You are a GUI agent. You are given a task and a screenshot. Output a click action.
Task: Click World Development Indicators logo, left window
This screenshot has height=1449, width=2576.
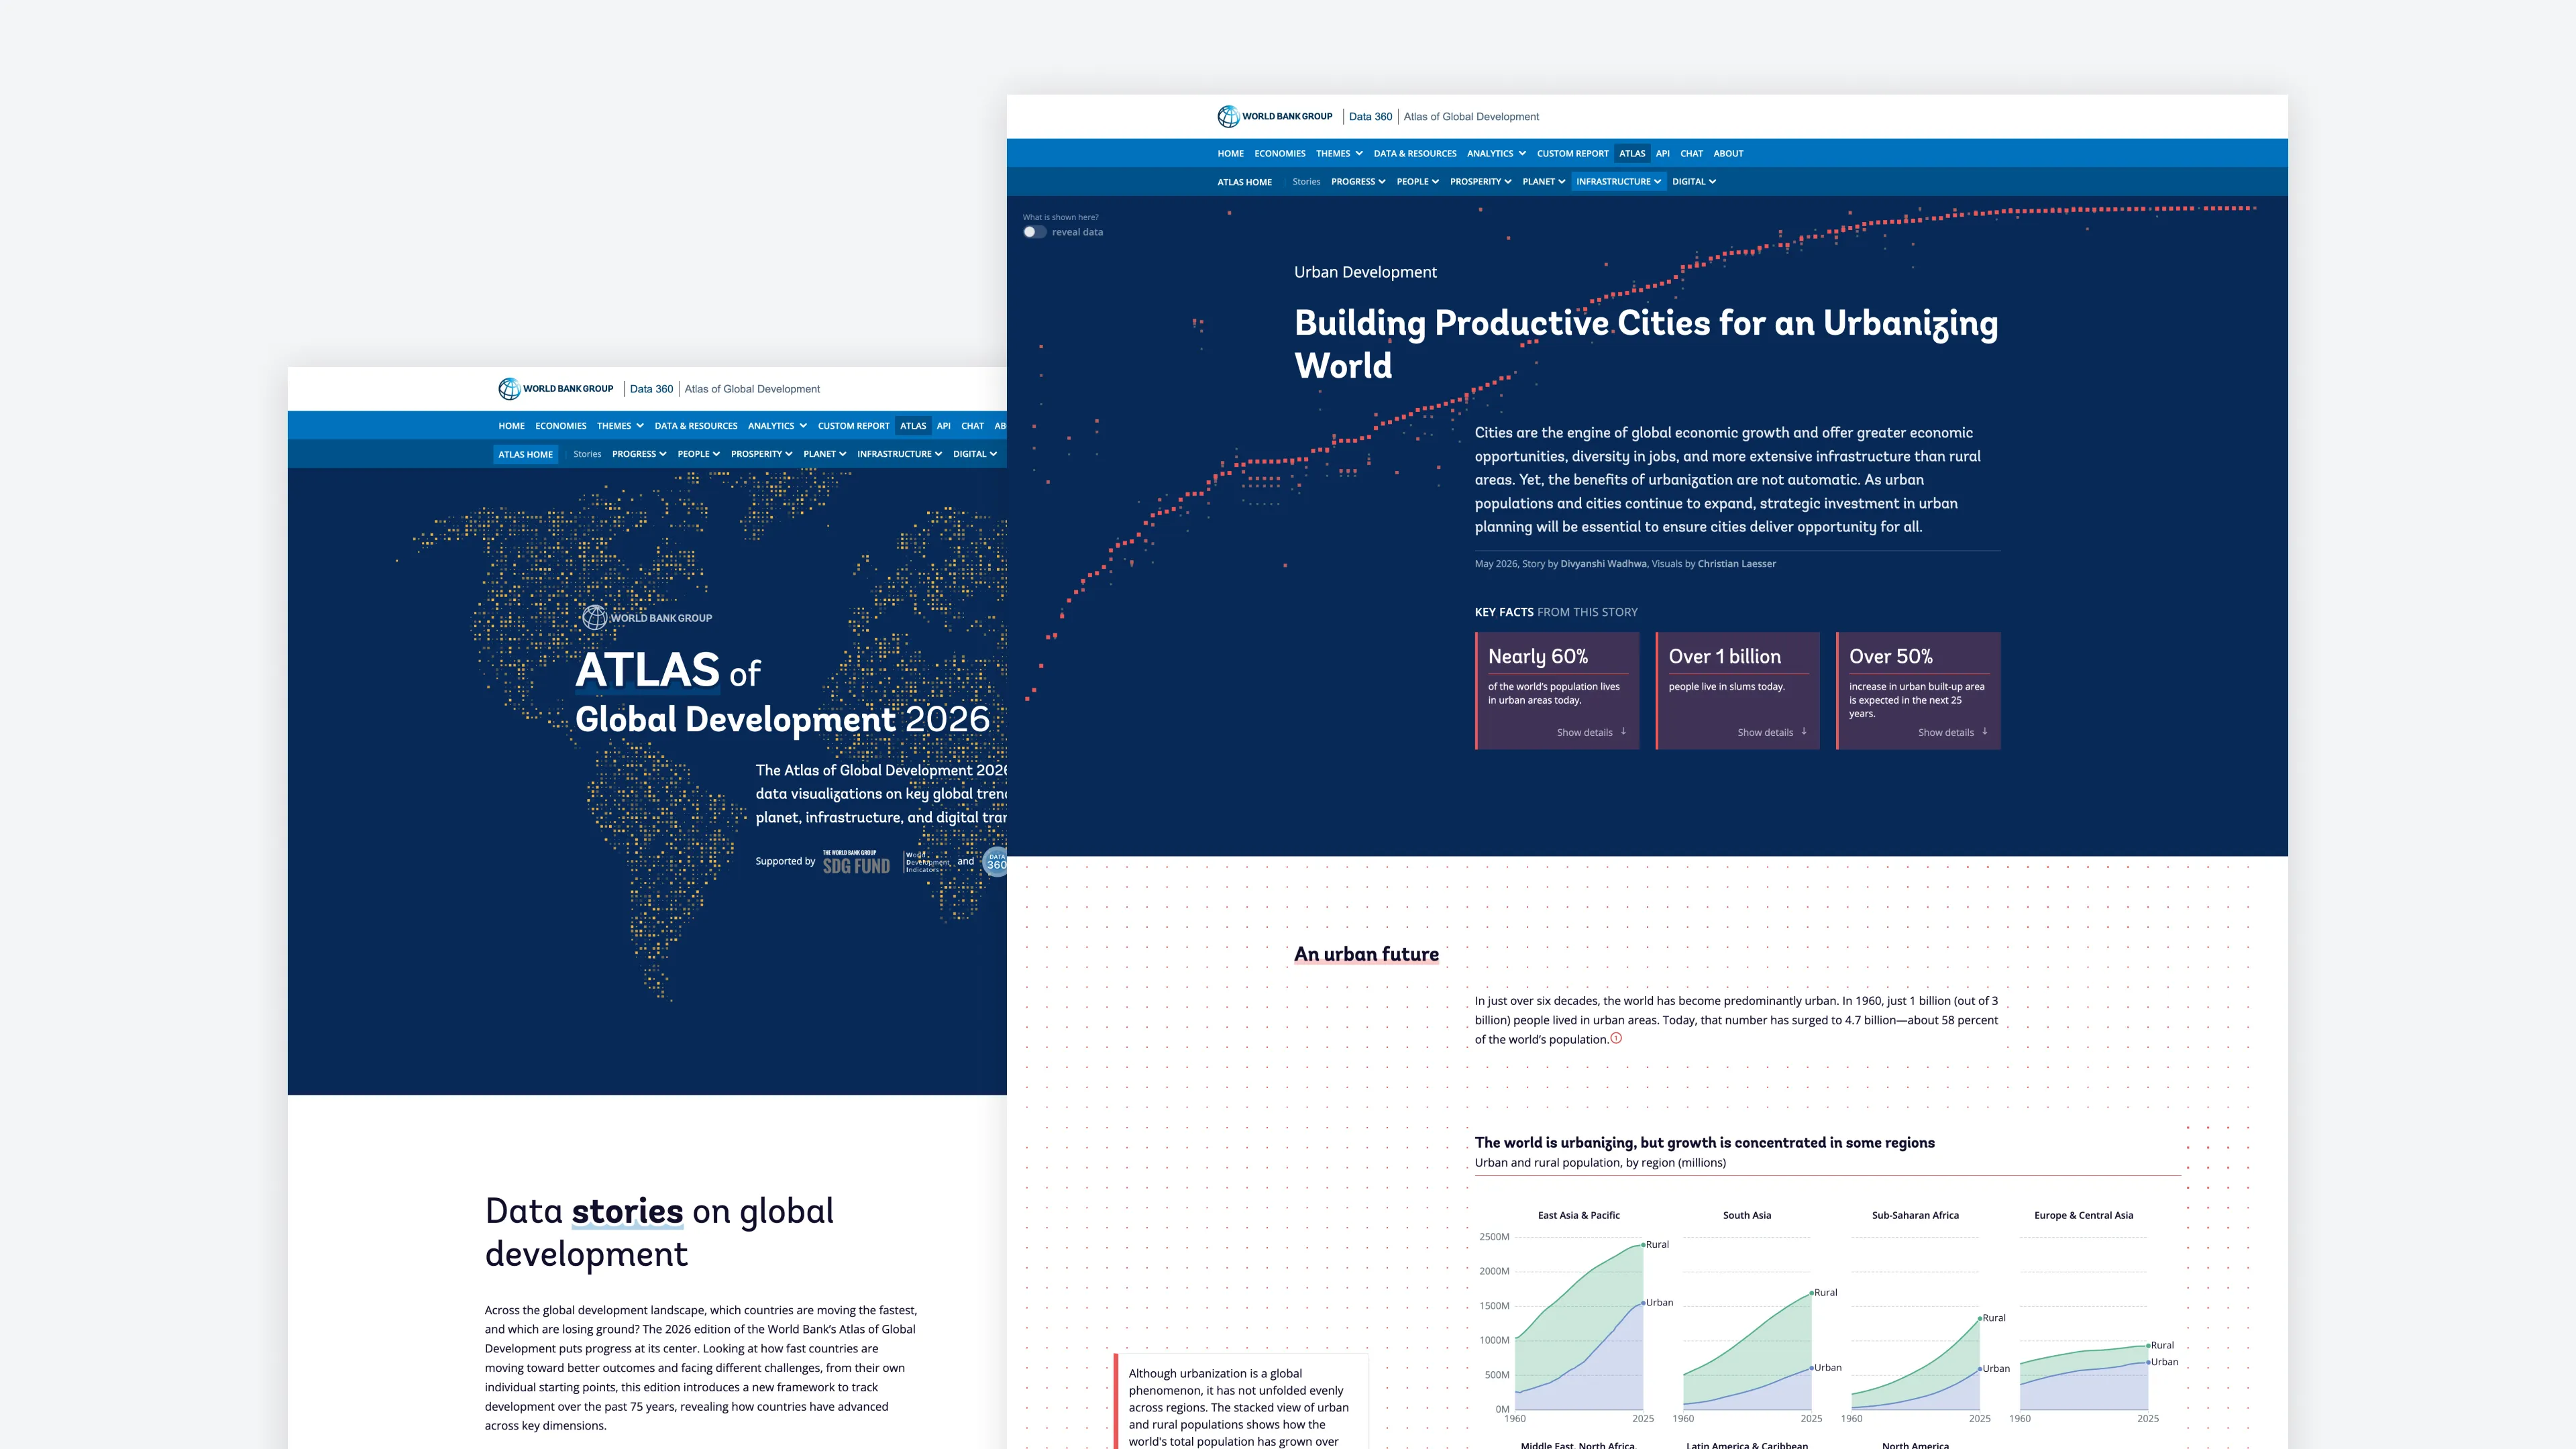(x=927, y=862)
